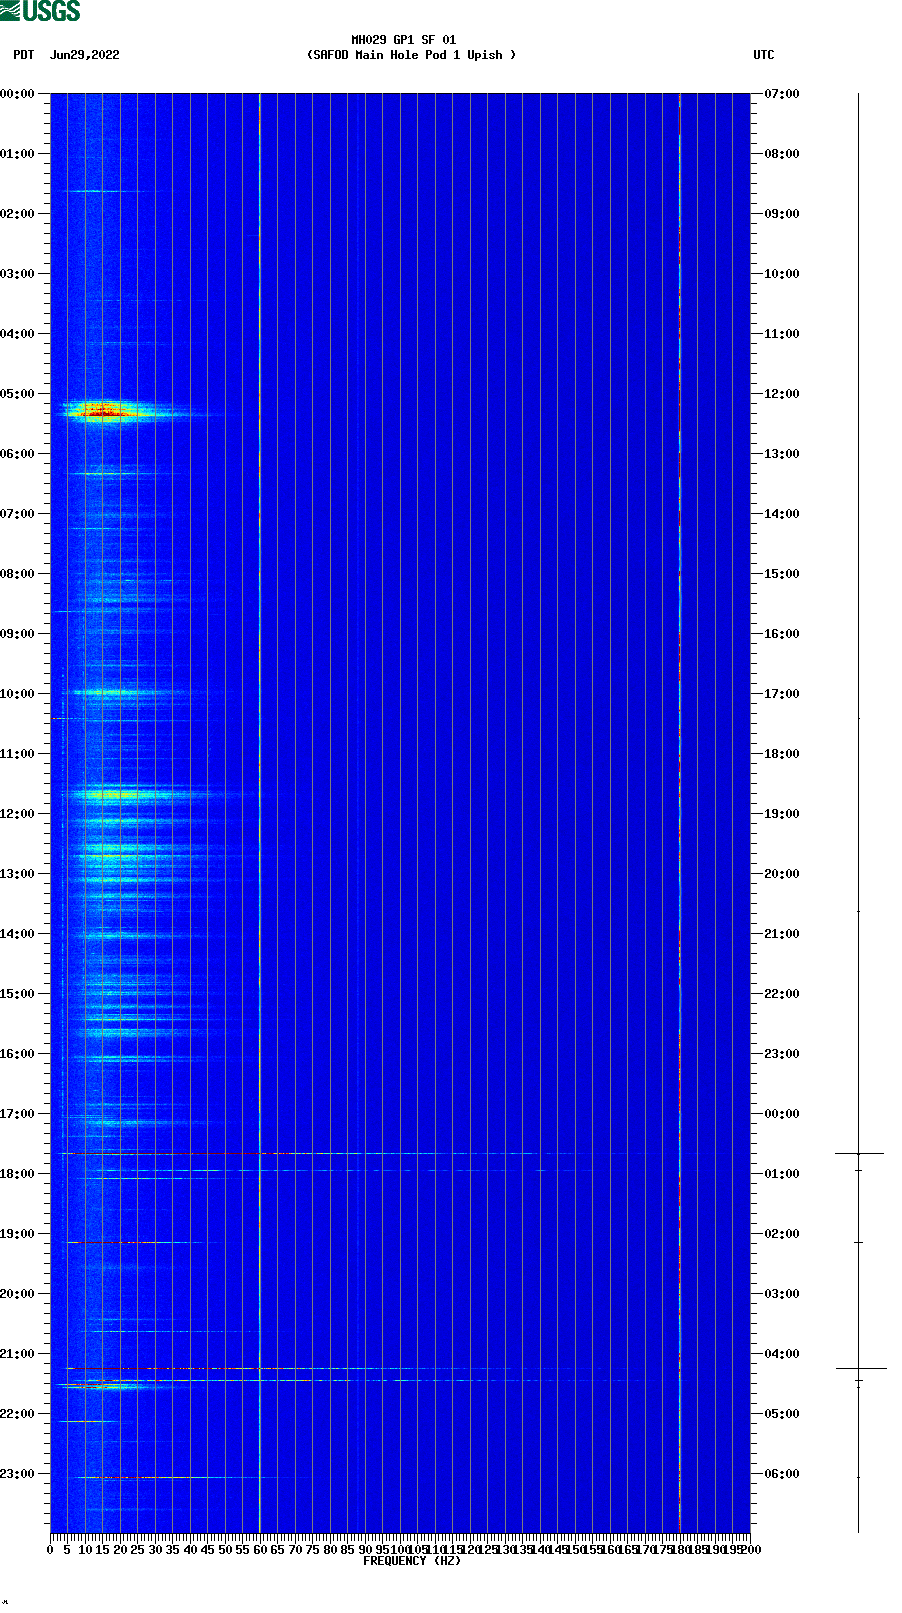
Task: Click the 13:00 UTC time label
Action: [781, 454]
